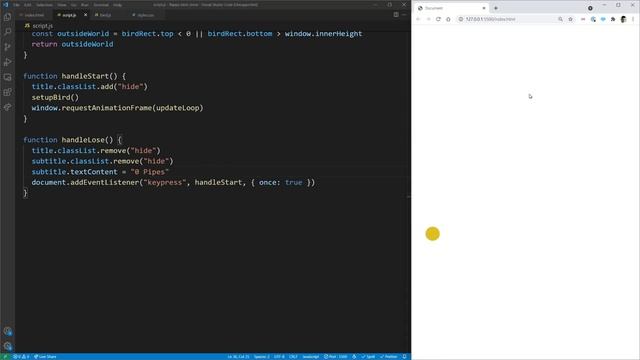Open the Selection menu in VS Code
The image size is (640, 360).
pyautogui.click(x=44, y=5)
